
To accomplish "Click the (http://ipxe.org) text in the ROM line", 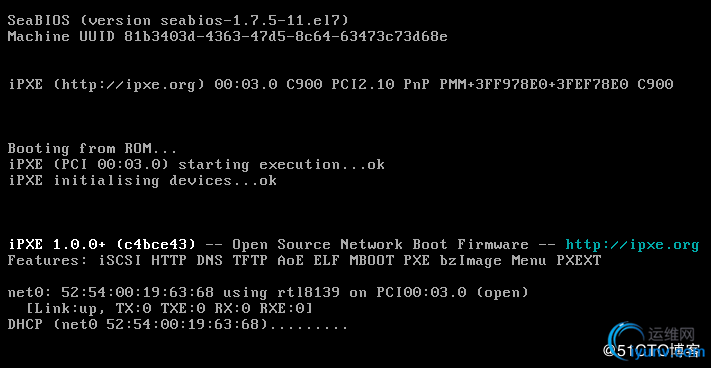I will pyautogui.click(x=129, y=84).
